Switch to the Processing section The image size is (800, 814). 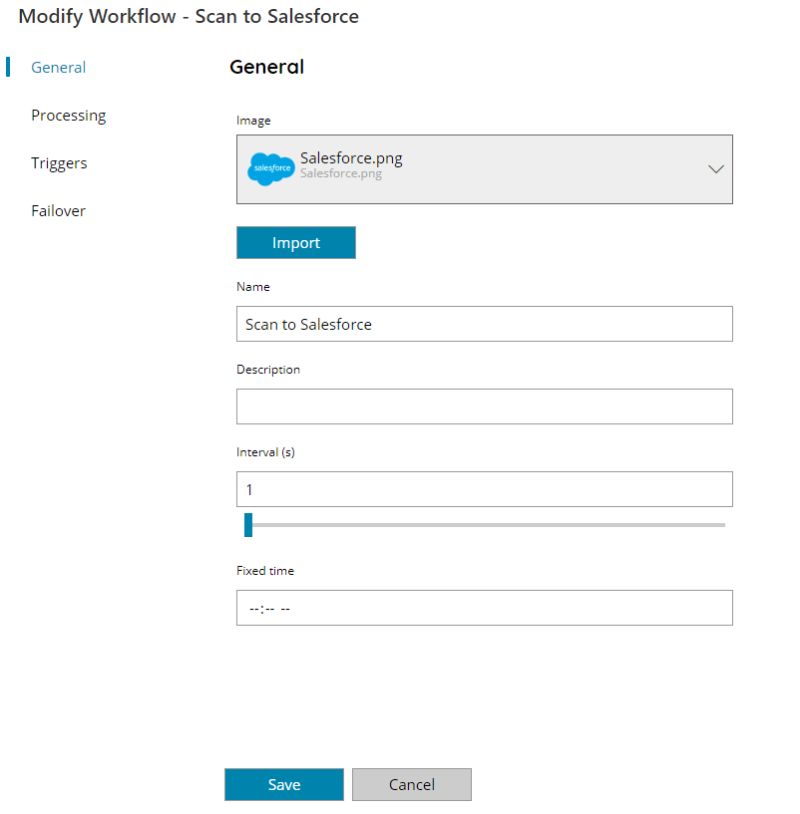pos(68,115)
